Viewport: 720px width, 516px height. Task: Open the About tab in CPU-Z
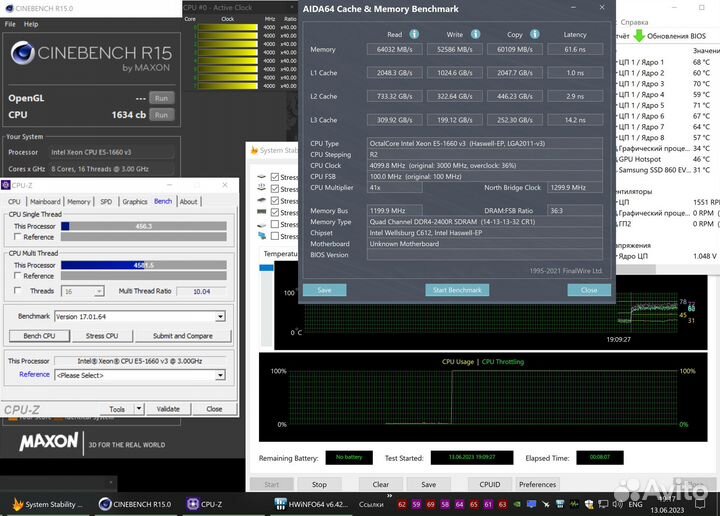188,202
